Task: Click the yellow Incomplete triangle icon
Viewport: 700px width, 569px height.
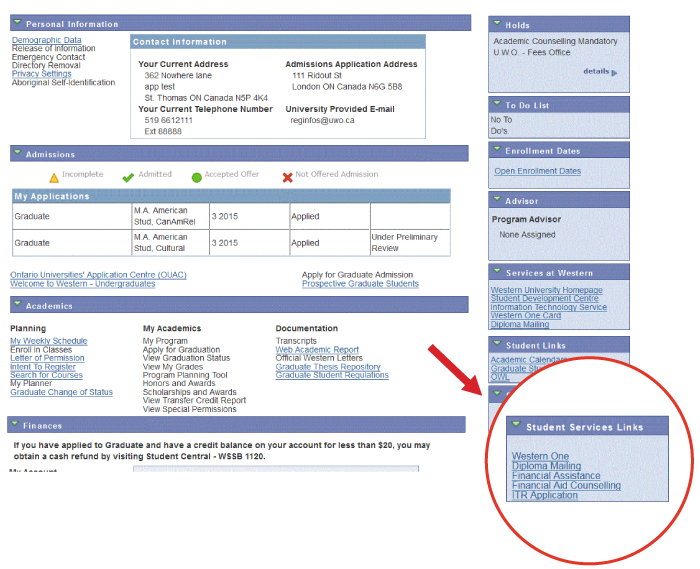Action: pyautogui.click(x=54, y=178)
